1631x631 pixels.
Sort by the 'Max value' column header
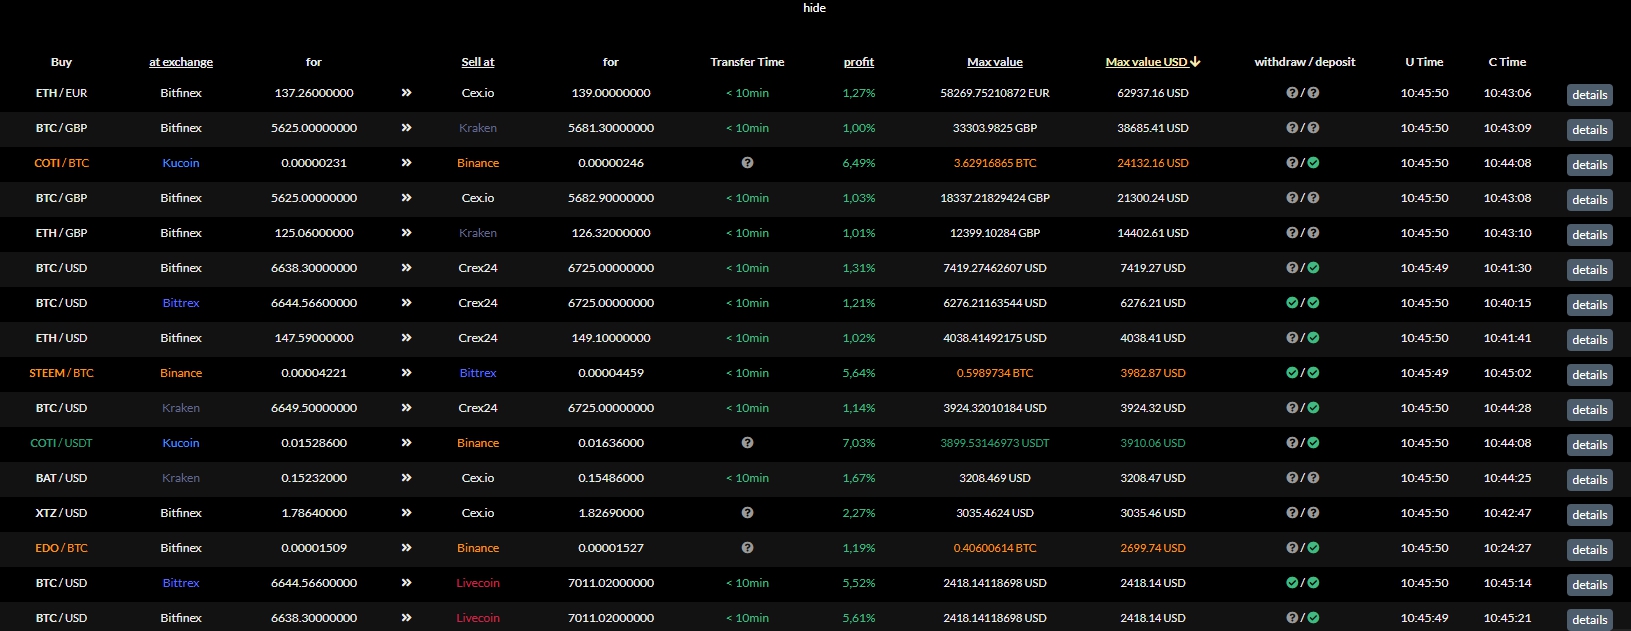tap(995, 62)
